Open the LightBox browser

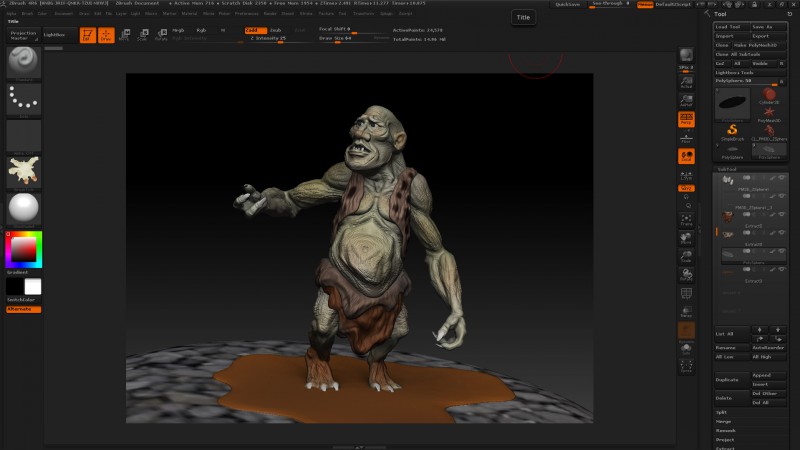click(56, 34)
